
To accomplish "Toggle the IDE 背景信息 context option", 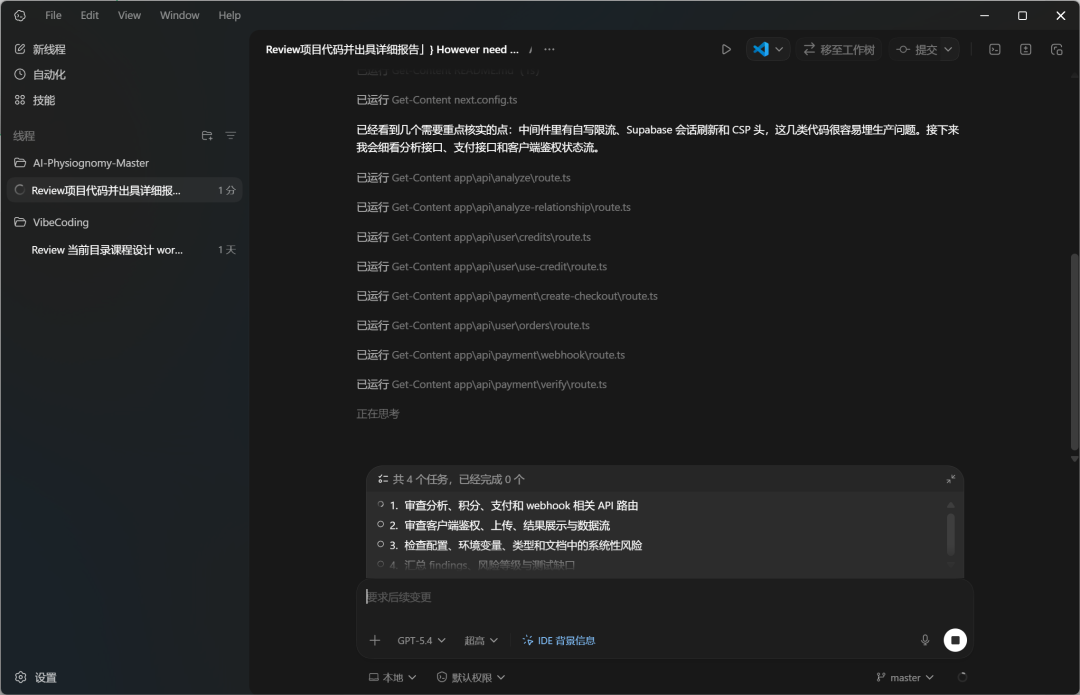I will coord(558,640).
